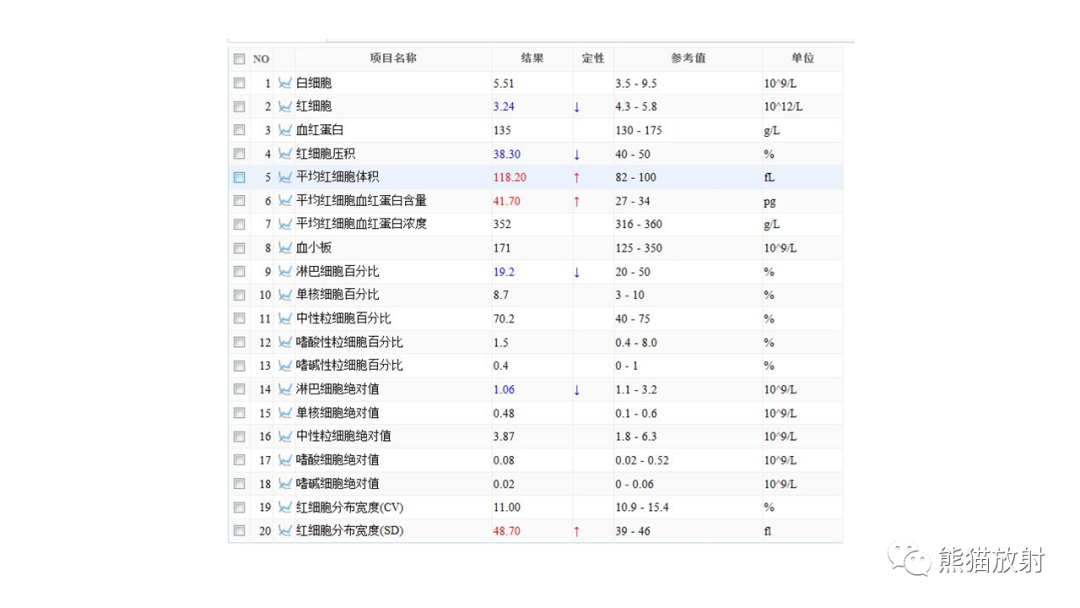1080x608 pixels.
Task: Click the unit cell pg
Action: (x=770, y=202)
